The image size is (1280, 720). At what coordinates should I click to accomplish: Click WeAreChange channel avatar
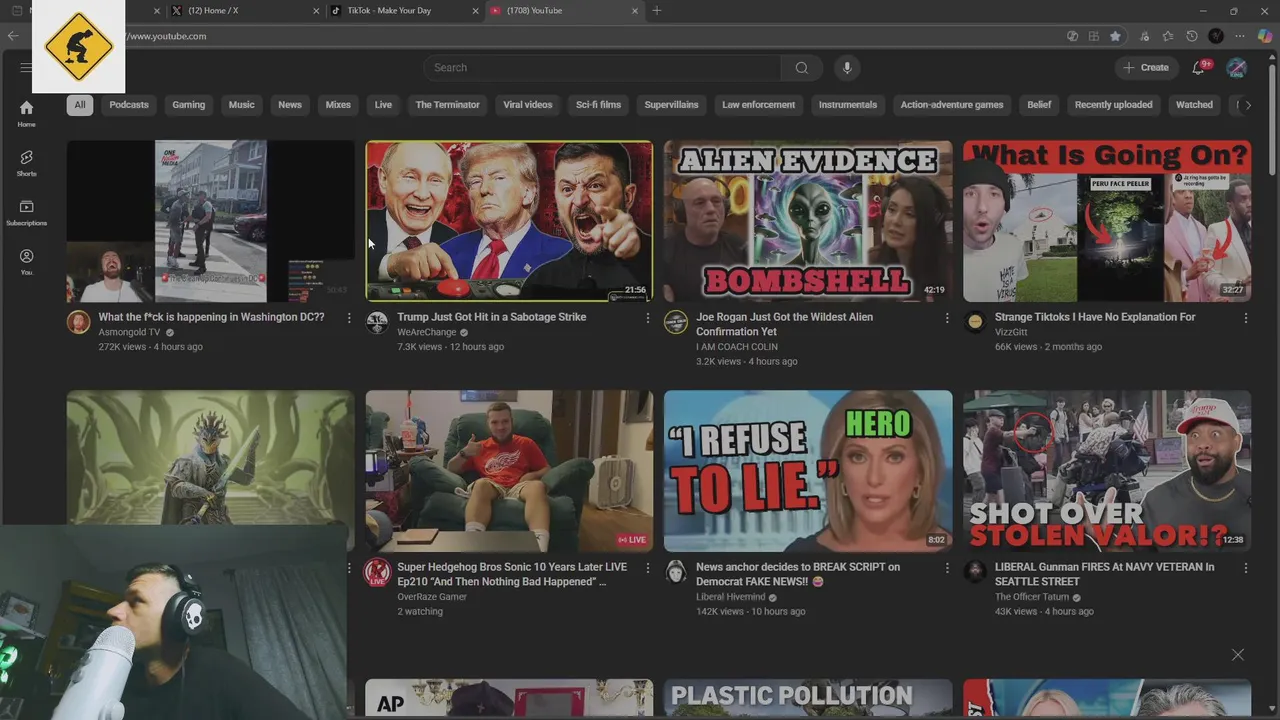point(377,322)
